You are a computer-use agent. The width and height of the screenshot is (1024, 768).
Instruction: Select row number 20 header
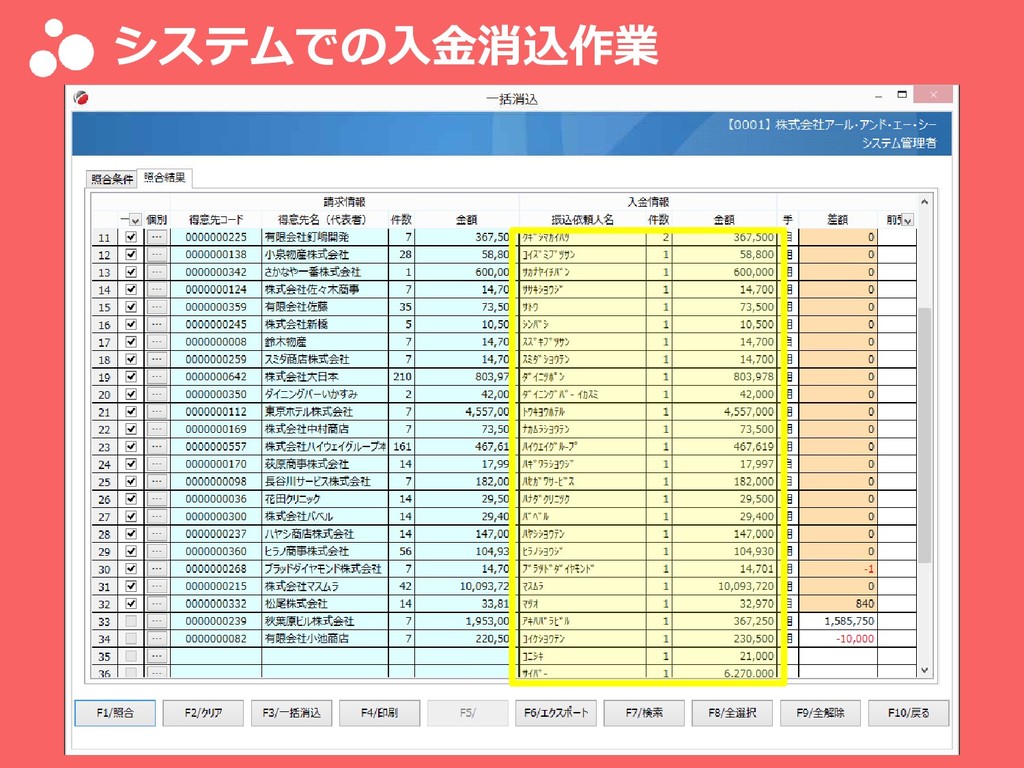tap(104, 394)
